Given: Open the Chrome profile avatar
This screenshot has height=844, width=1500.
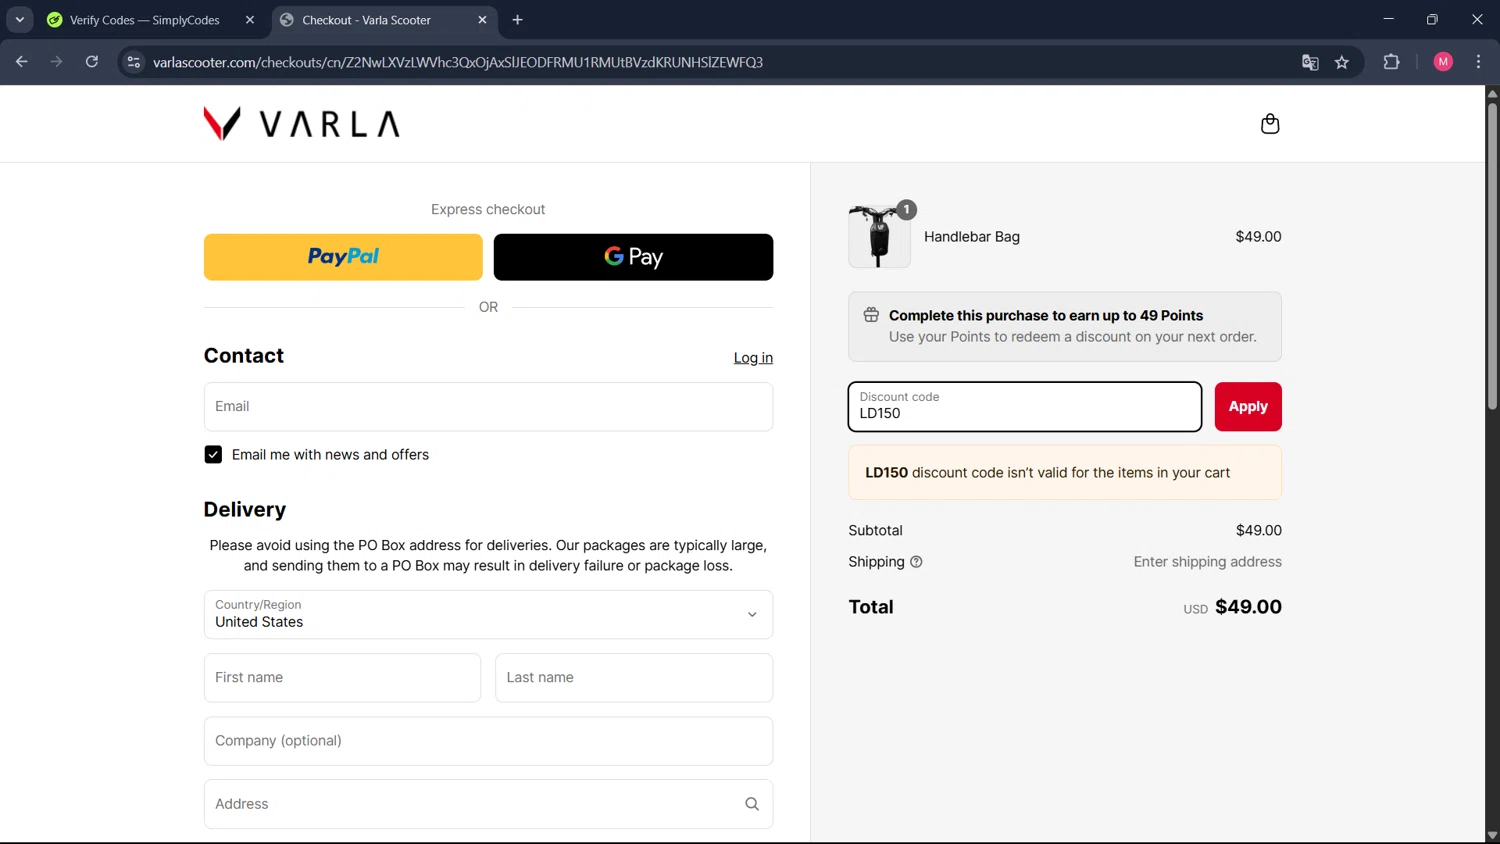Looking at the screenshot, I should tap(1443, 62).
